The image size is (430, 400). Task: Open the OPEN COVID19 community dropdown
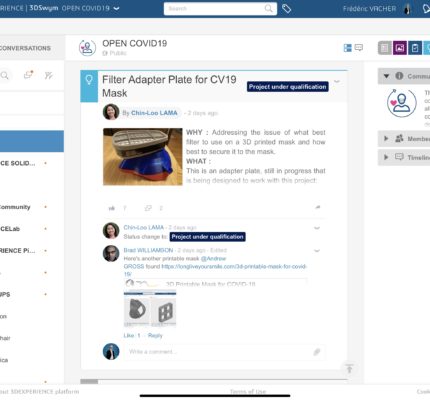pyautogui.click(x=116, y=8)
